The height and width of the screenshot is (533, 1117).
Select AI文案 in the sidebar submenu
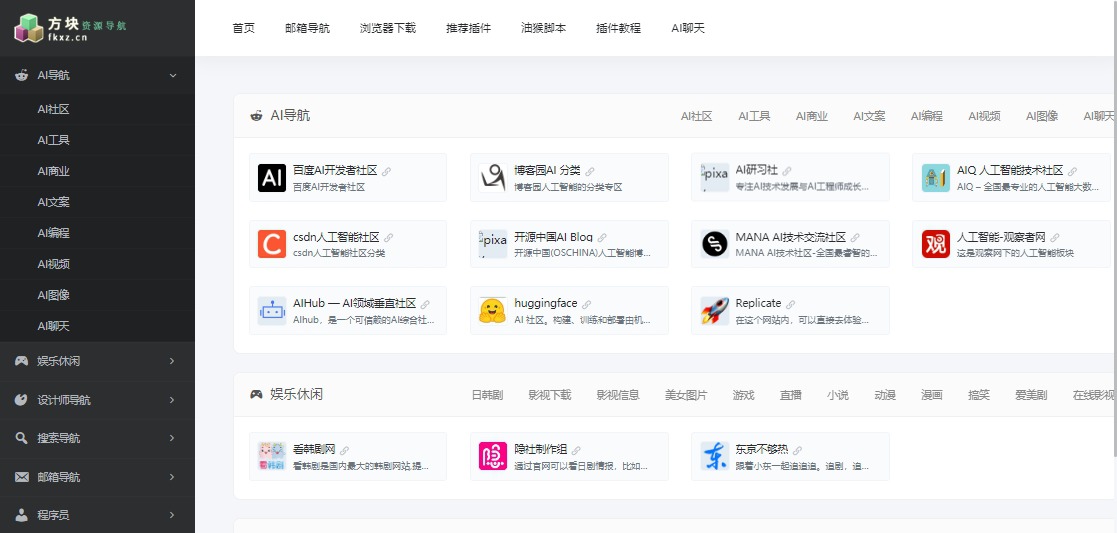pos(53,202)
